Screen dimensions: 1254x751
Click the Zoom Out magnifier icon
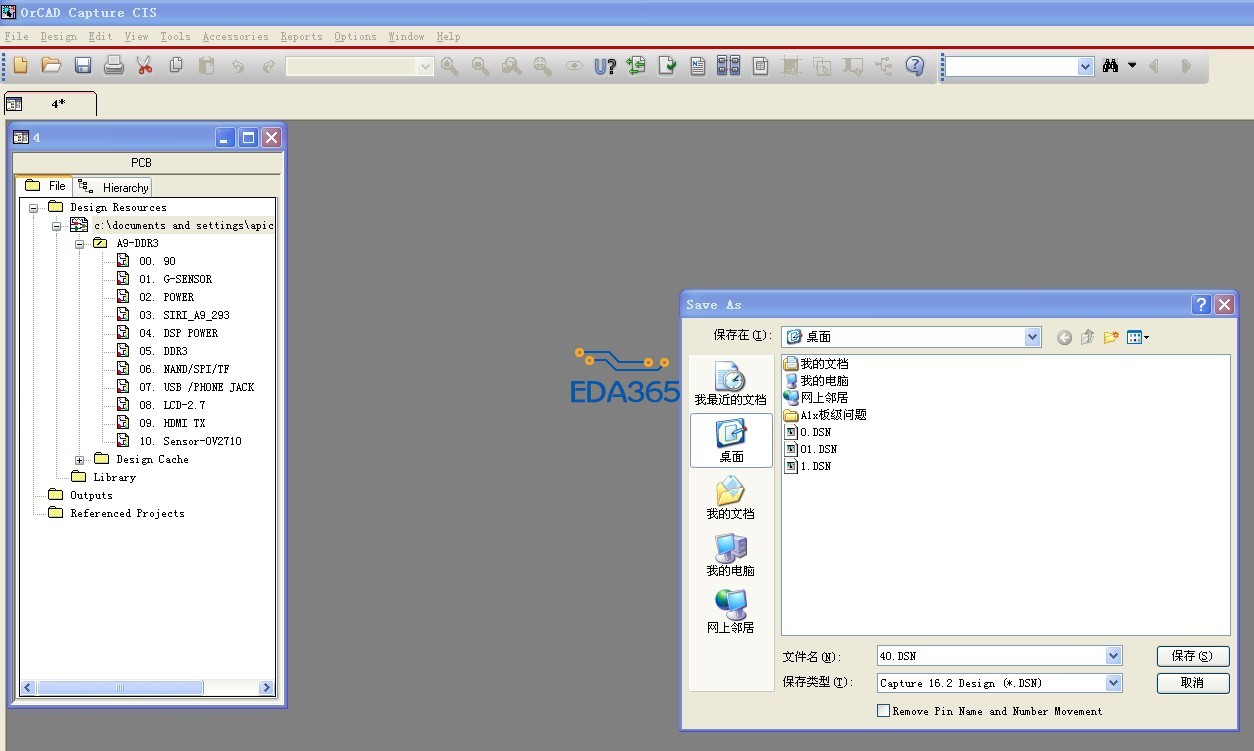pos(481,66)
